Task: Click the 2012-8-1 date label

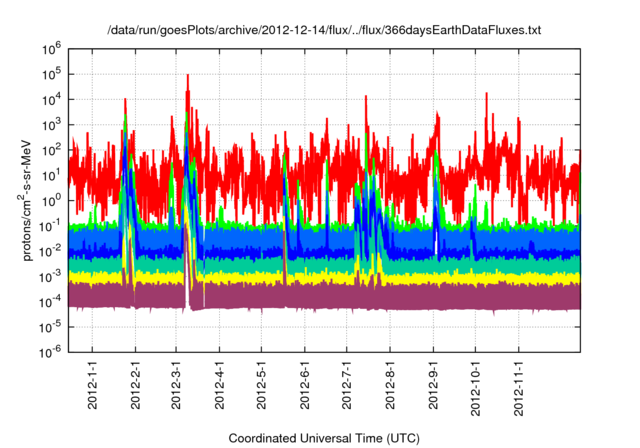Action: pyautogui.click(x=390, y=385)
